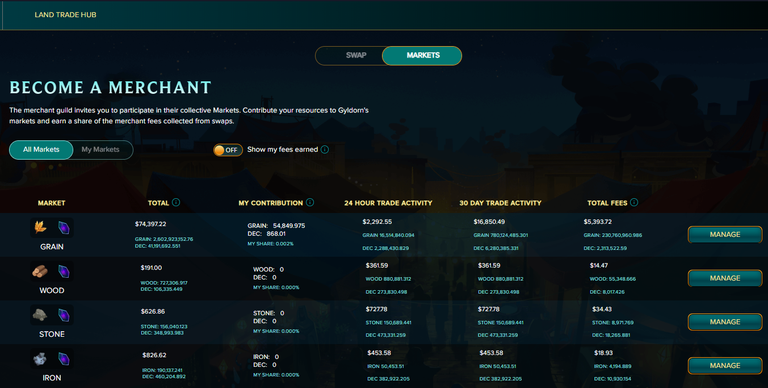Viewport: 768px width, 388px height.
Task: Click the TOTAL FEES header text
Action: click(x=607, y=203)
